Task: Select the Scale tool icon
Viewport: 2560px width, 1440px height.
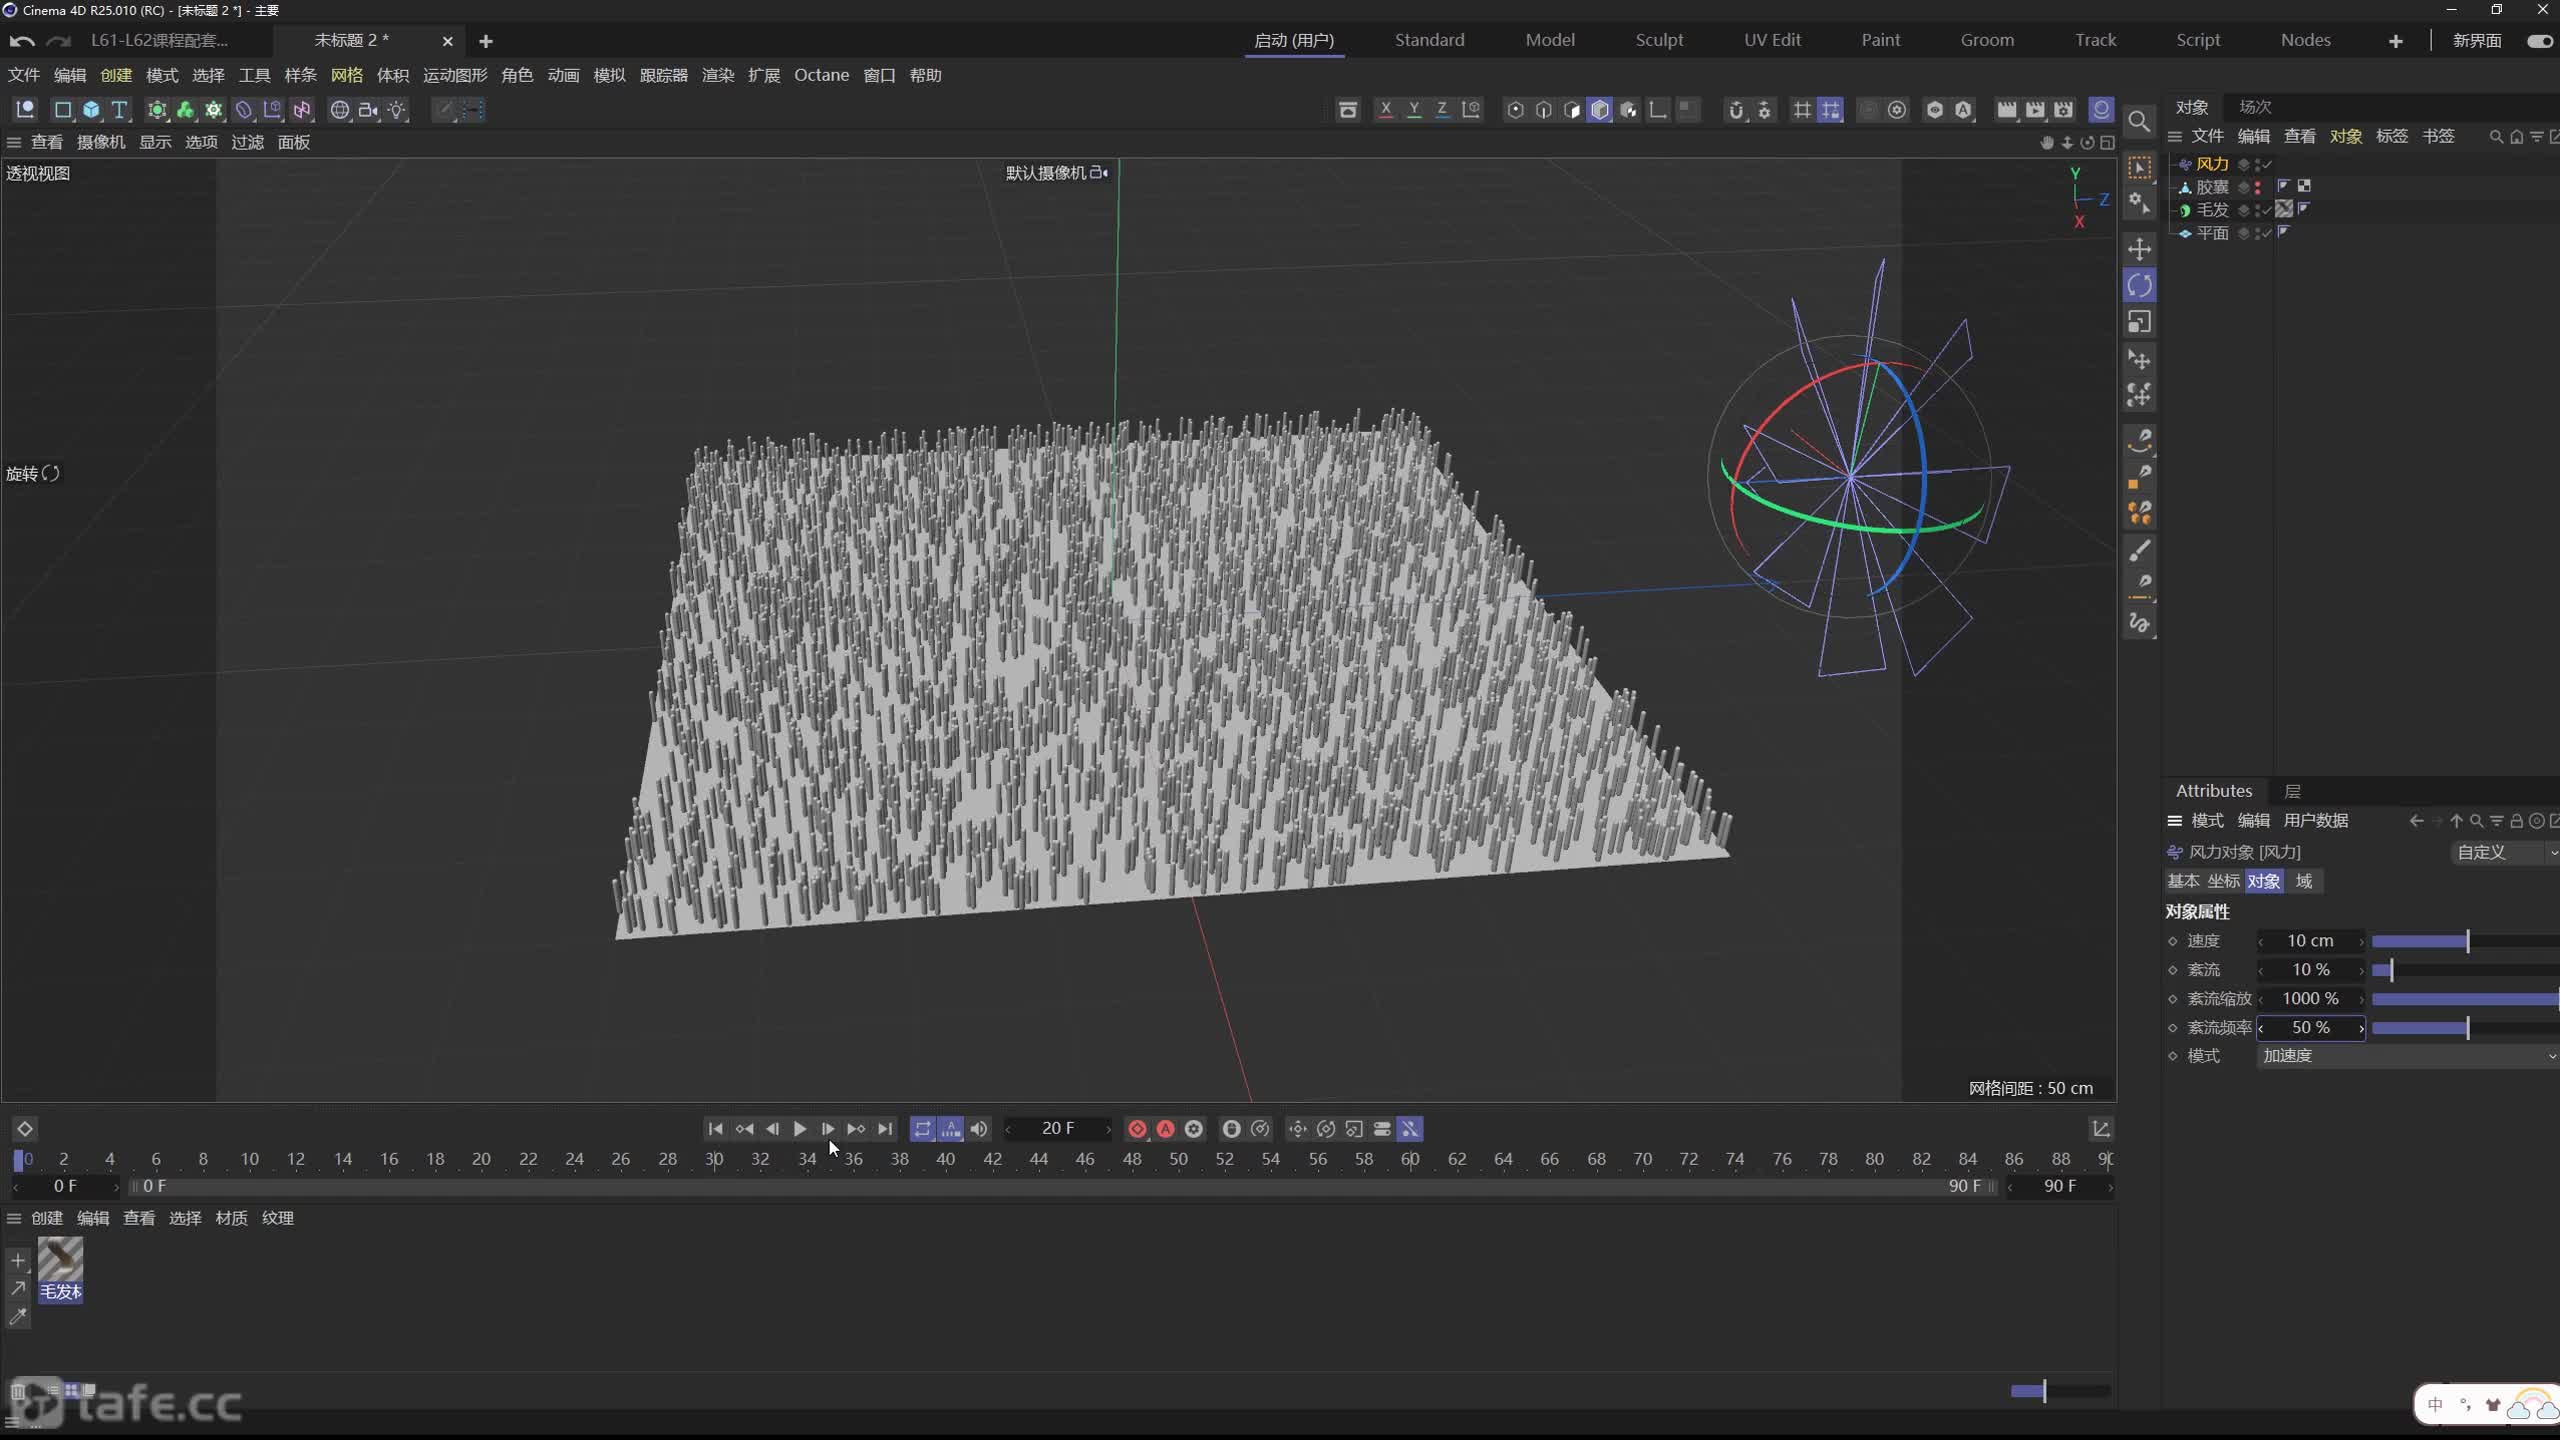Action: (x=2139, y=322)
